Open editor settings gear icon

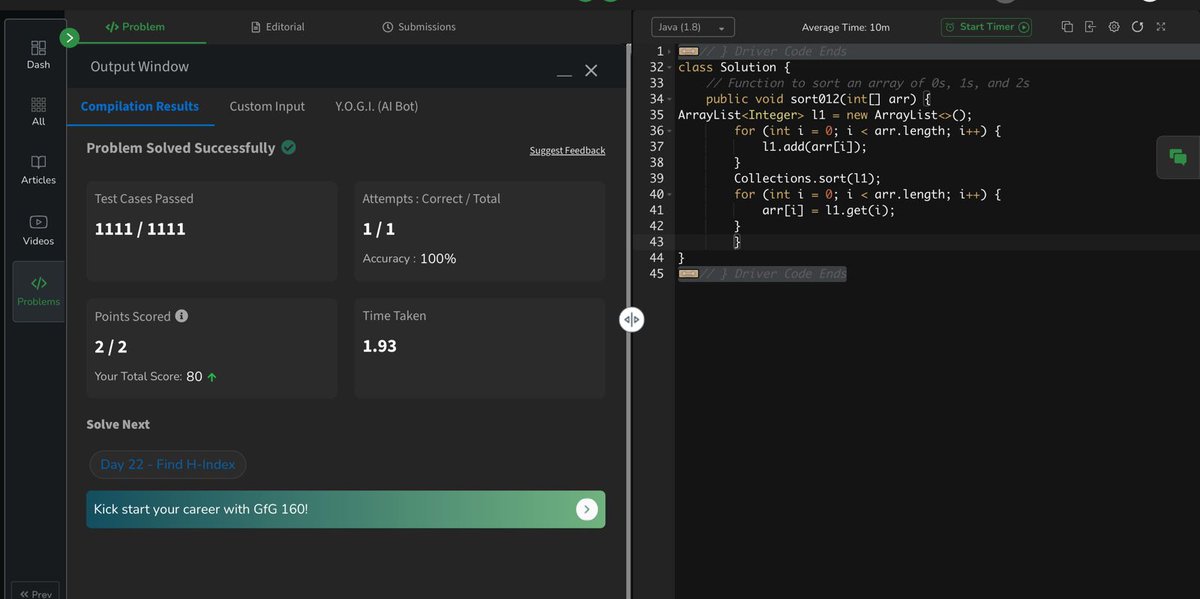(x=1114, y=27)
